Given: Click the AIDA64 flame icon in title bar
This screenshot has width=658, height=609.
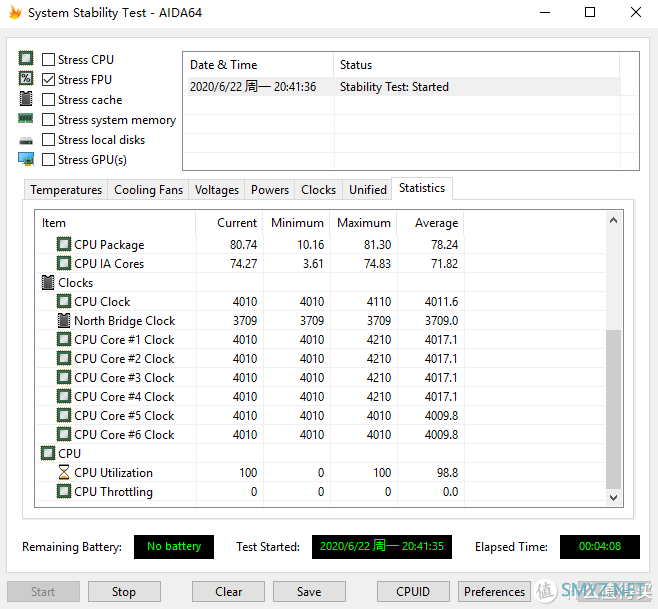Looking at the screenshot, I should click(15, 13).
